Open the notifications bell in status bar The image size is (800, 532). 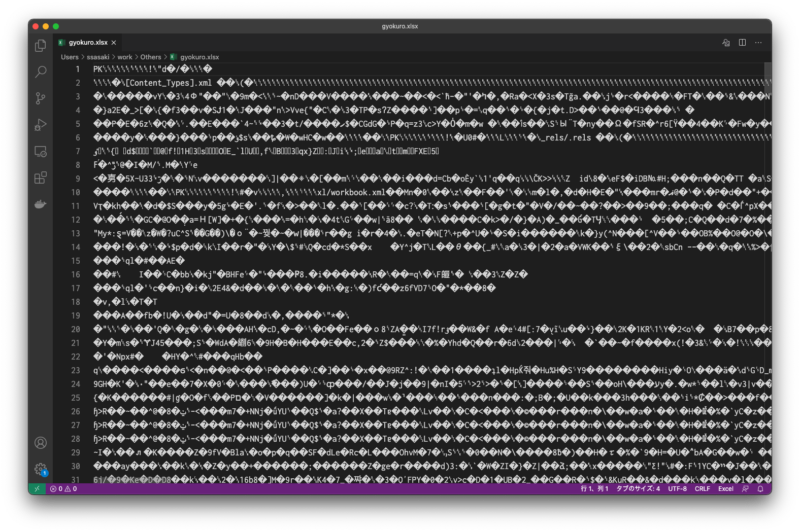click(760, 489)
